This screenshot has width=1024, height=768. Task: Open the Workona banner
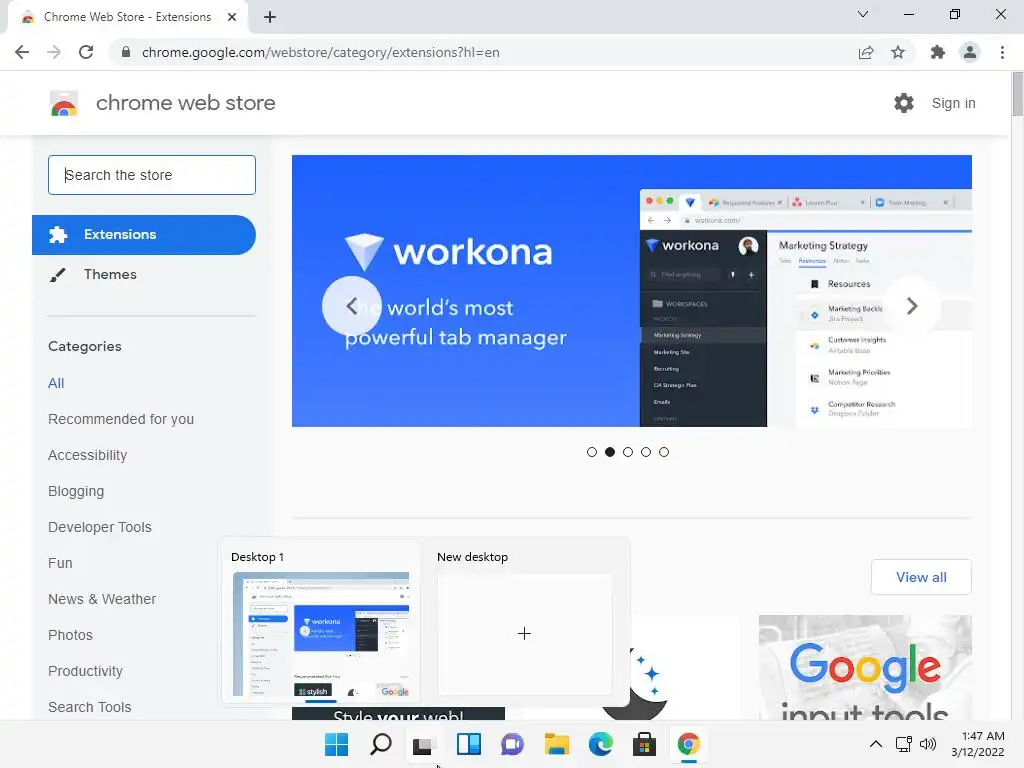click(x=632, y=291)
